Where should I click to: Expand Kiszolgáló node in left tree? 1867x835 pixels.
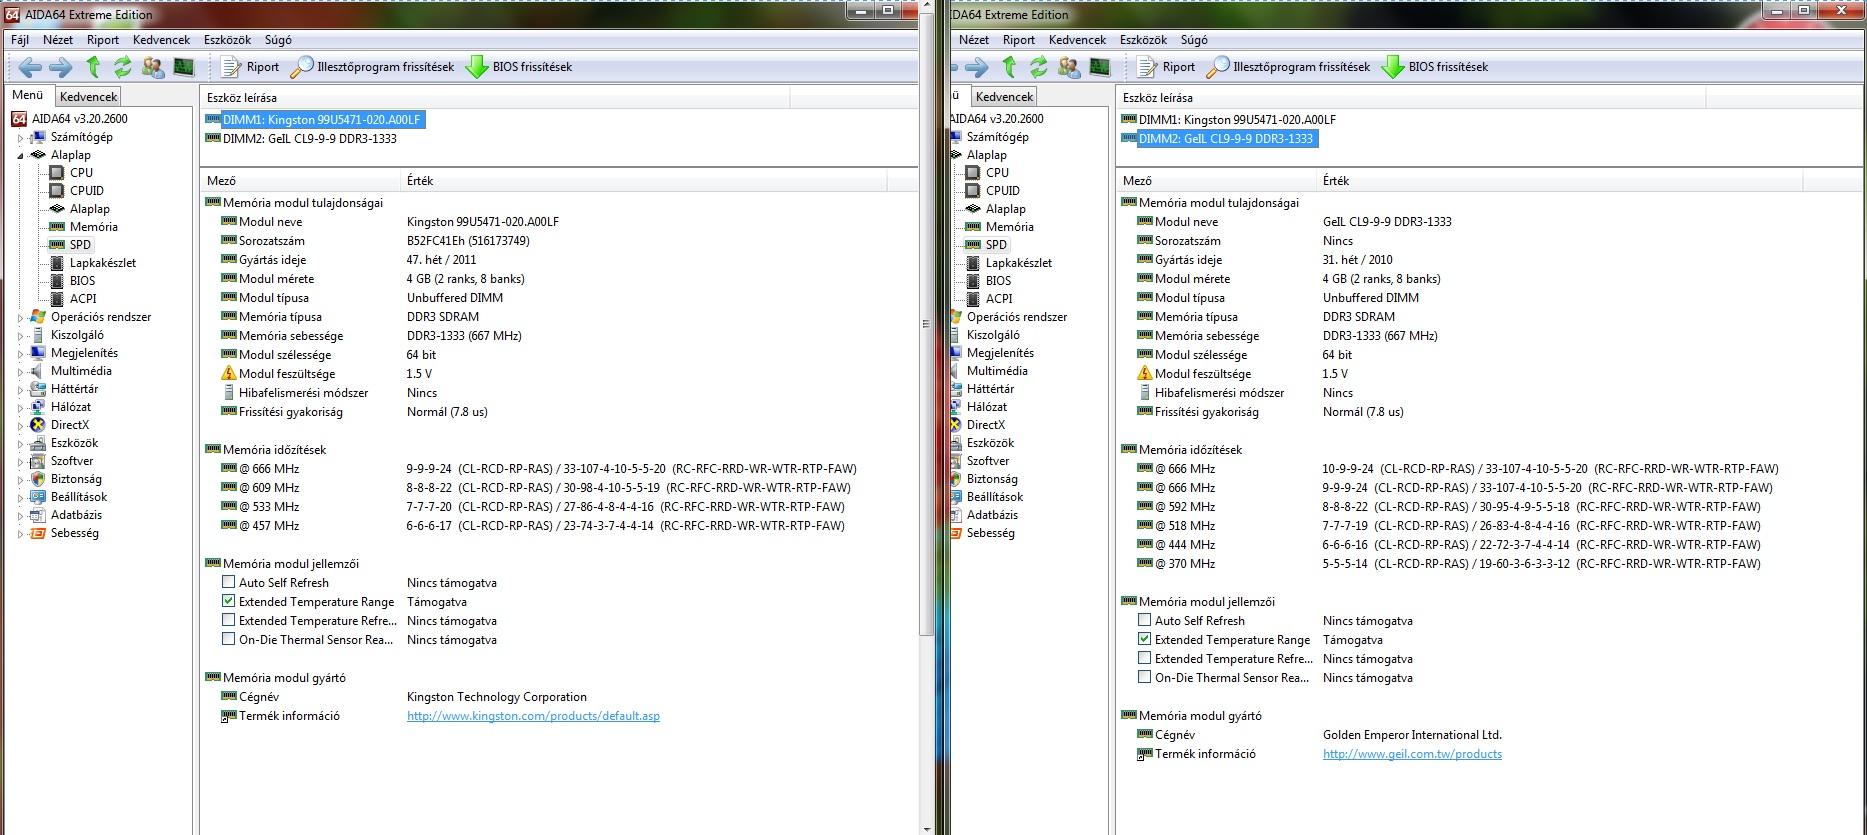(x=20, y=336)
